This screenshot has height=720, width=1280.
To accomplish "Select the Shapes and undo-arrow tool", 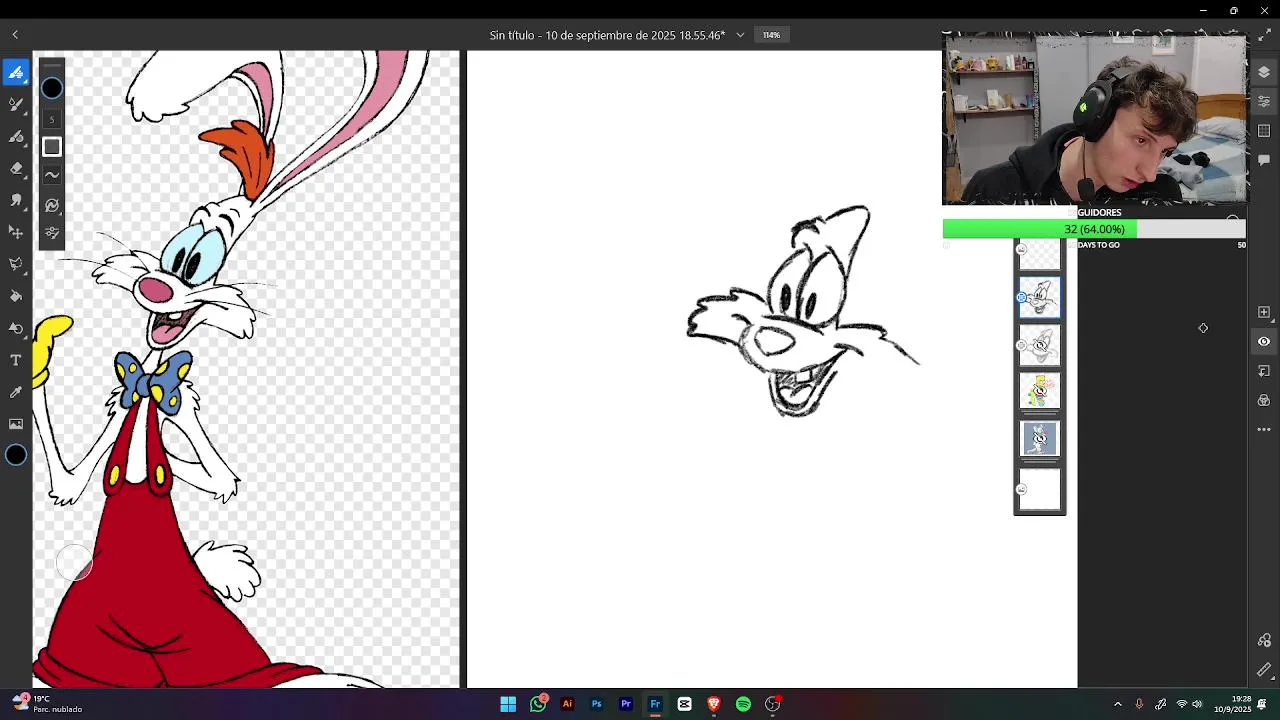I will [15, 328].
